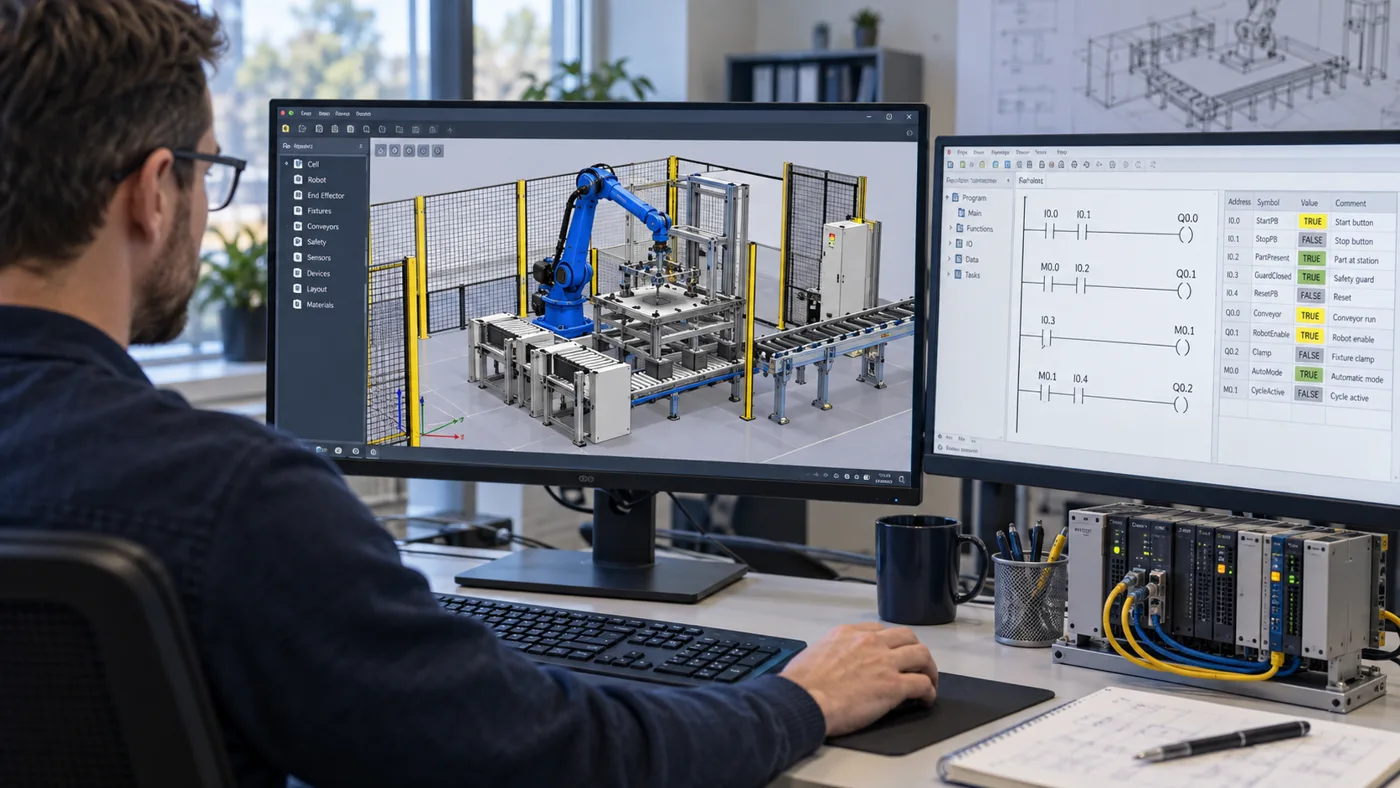Collapse the PLC project panel with header arrow
This screenshot has height=788, width=1400.
click(x=1008, y=180)
